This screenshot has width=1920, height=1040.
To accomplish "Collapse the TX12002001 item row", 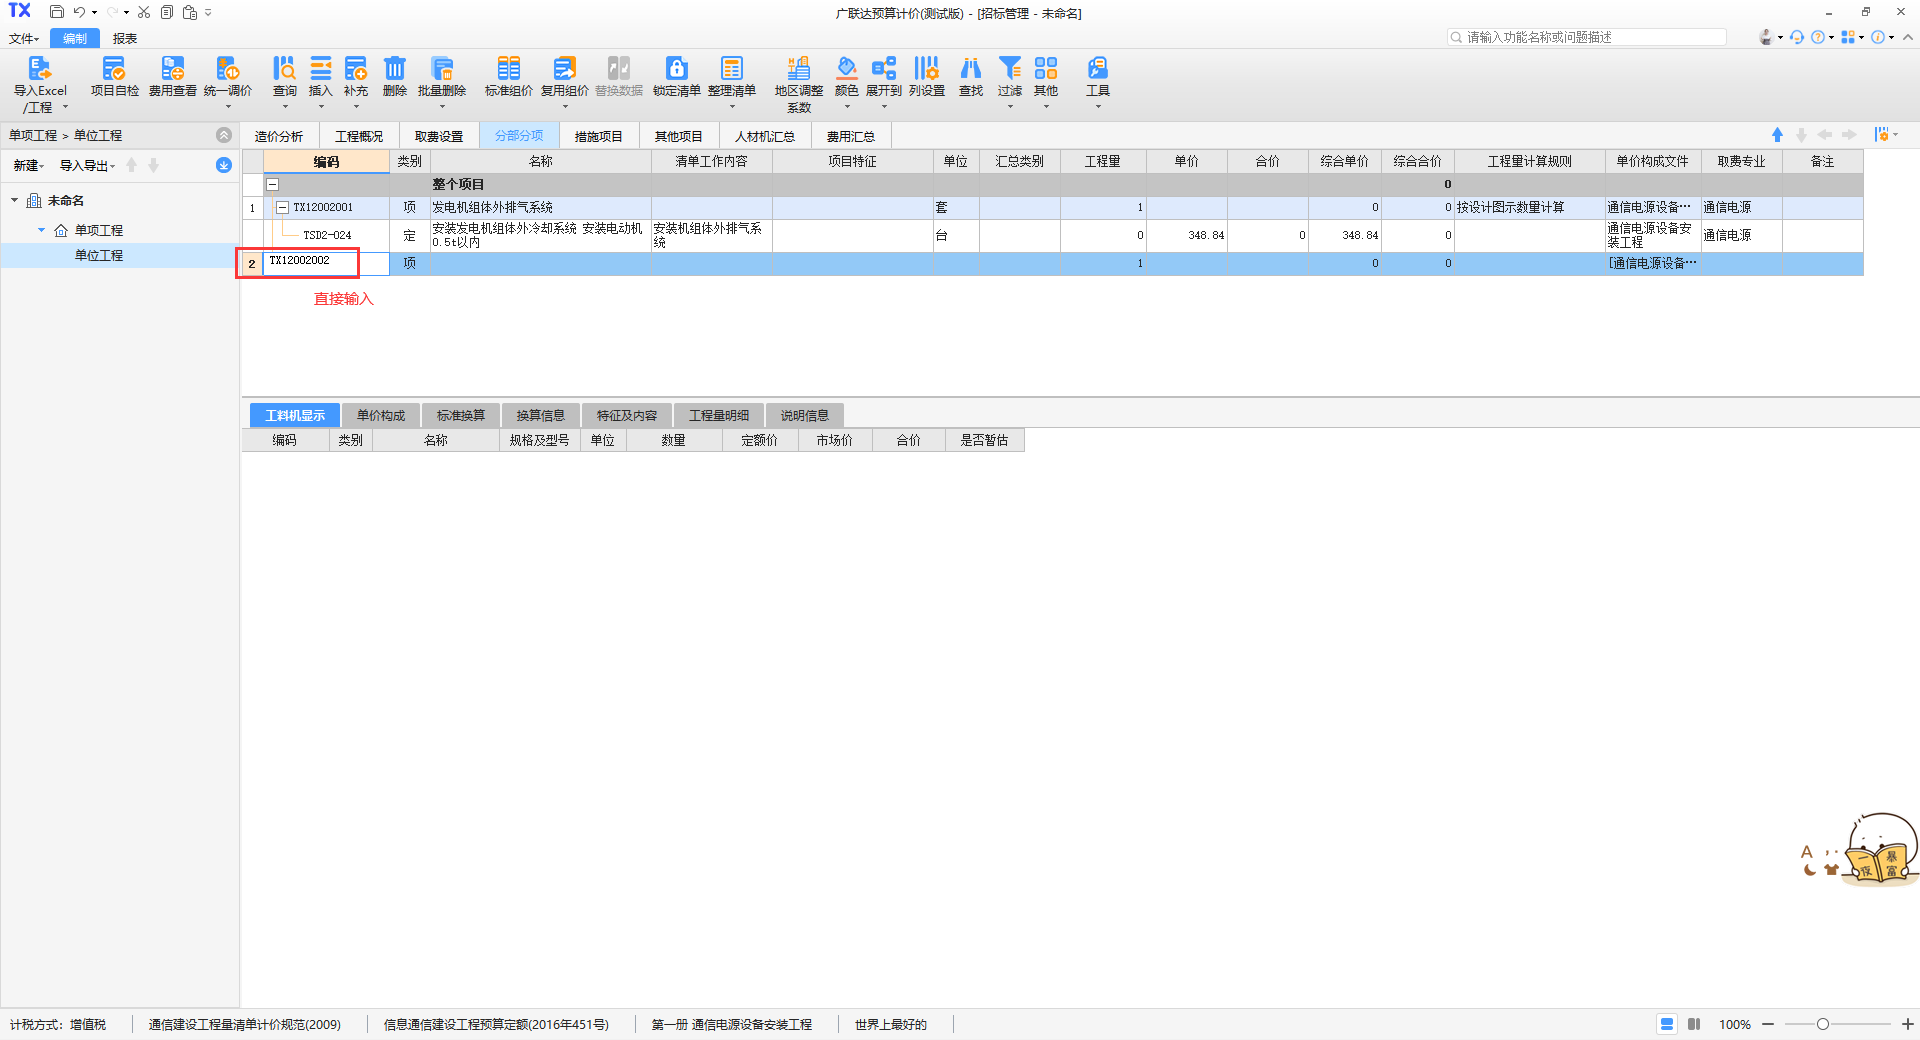I will pos(282,208).
